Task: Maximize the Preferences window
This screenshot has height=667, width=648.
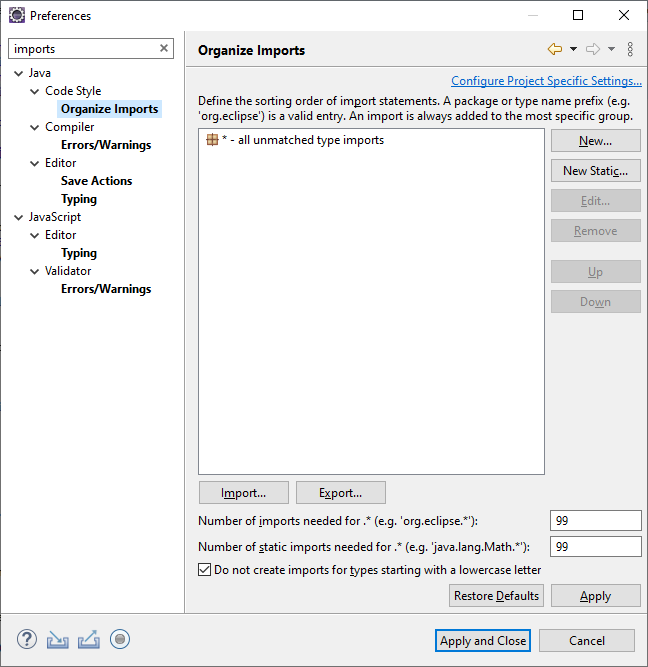Action: coord(578,15)
